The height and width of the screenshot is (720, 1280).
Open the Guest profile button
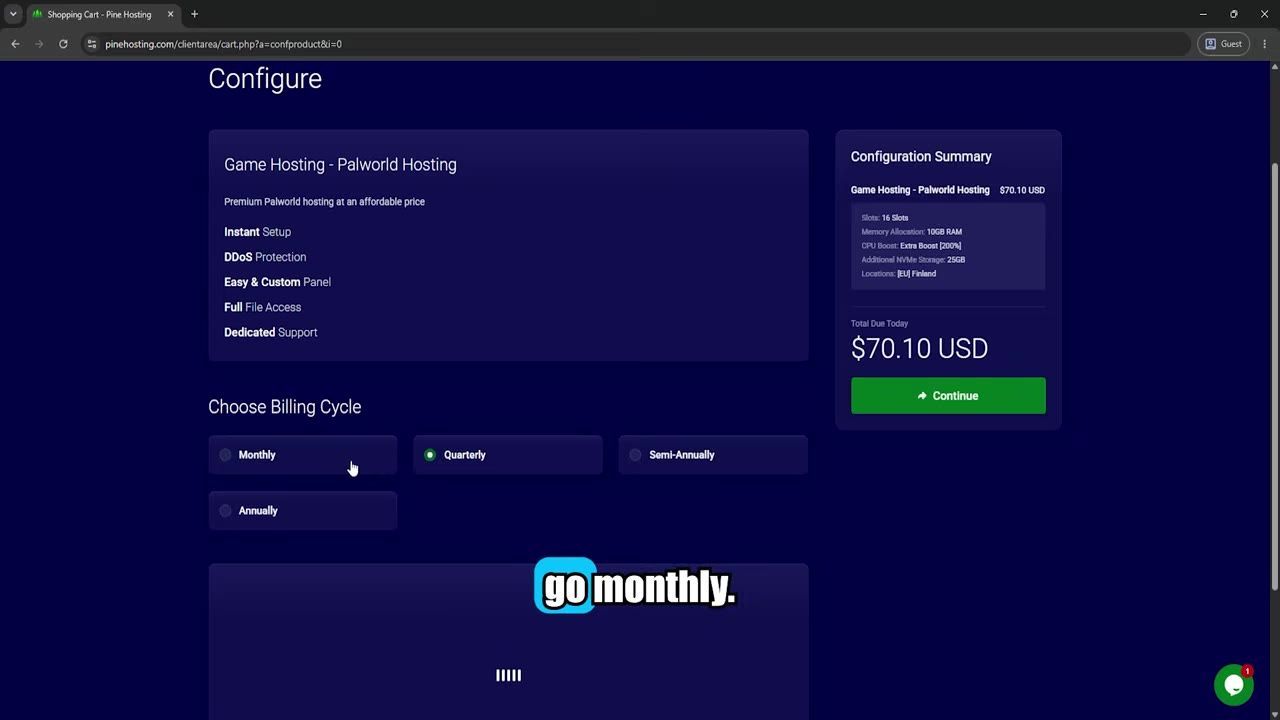point(1223,44)
